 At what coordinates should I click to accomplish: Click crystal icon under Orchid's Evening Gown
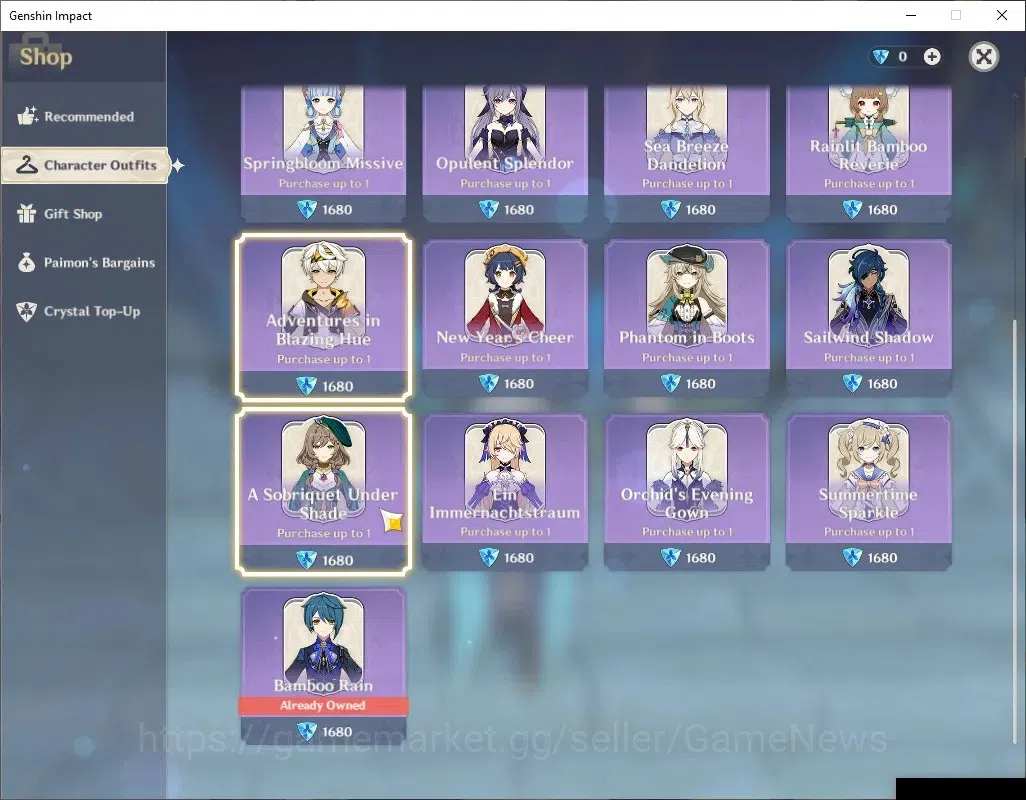[670, 557]
